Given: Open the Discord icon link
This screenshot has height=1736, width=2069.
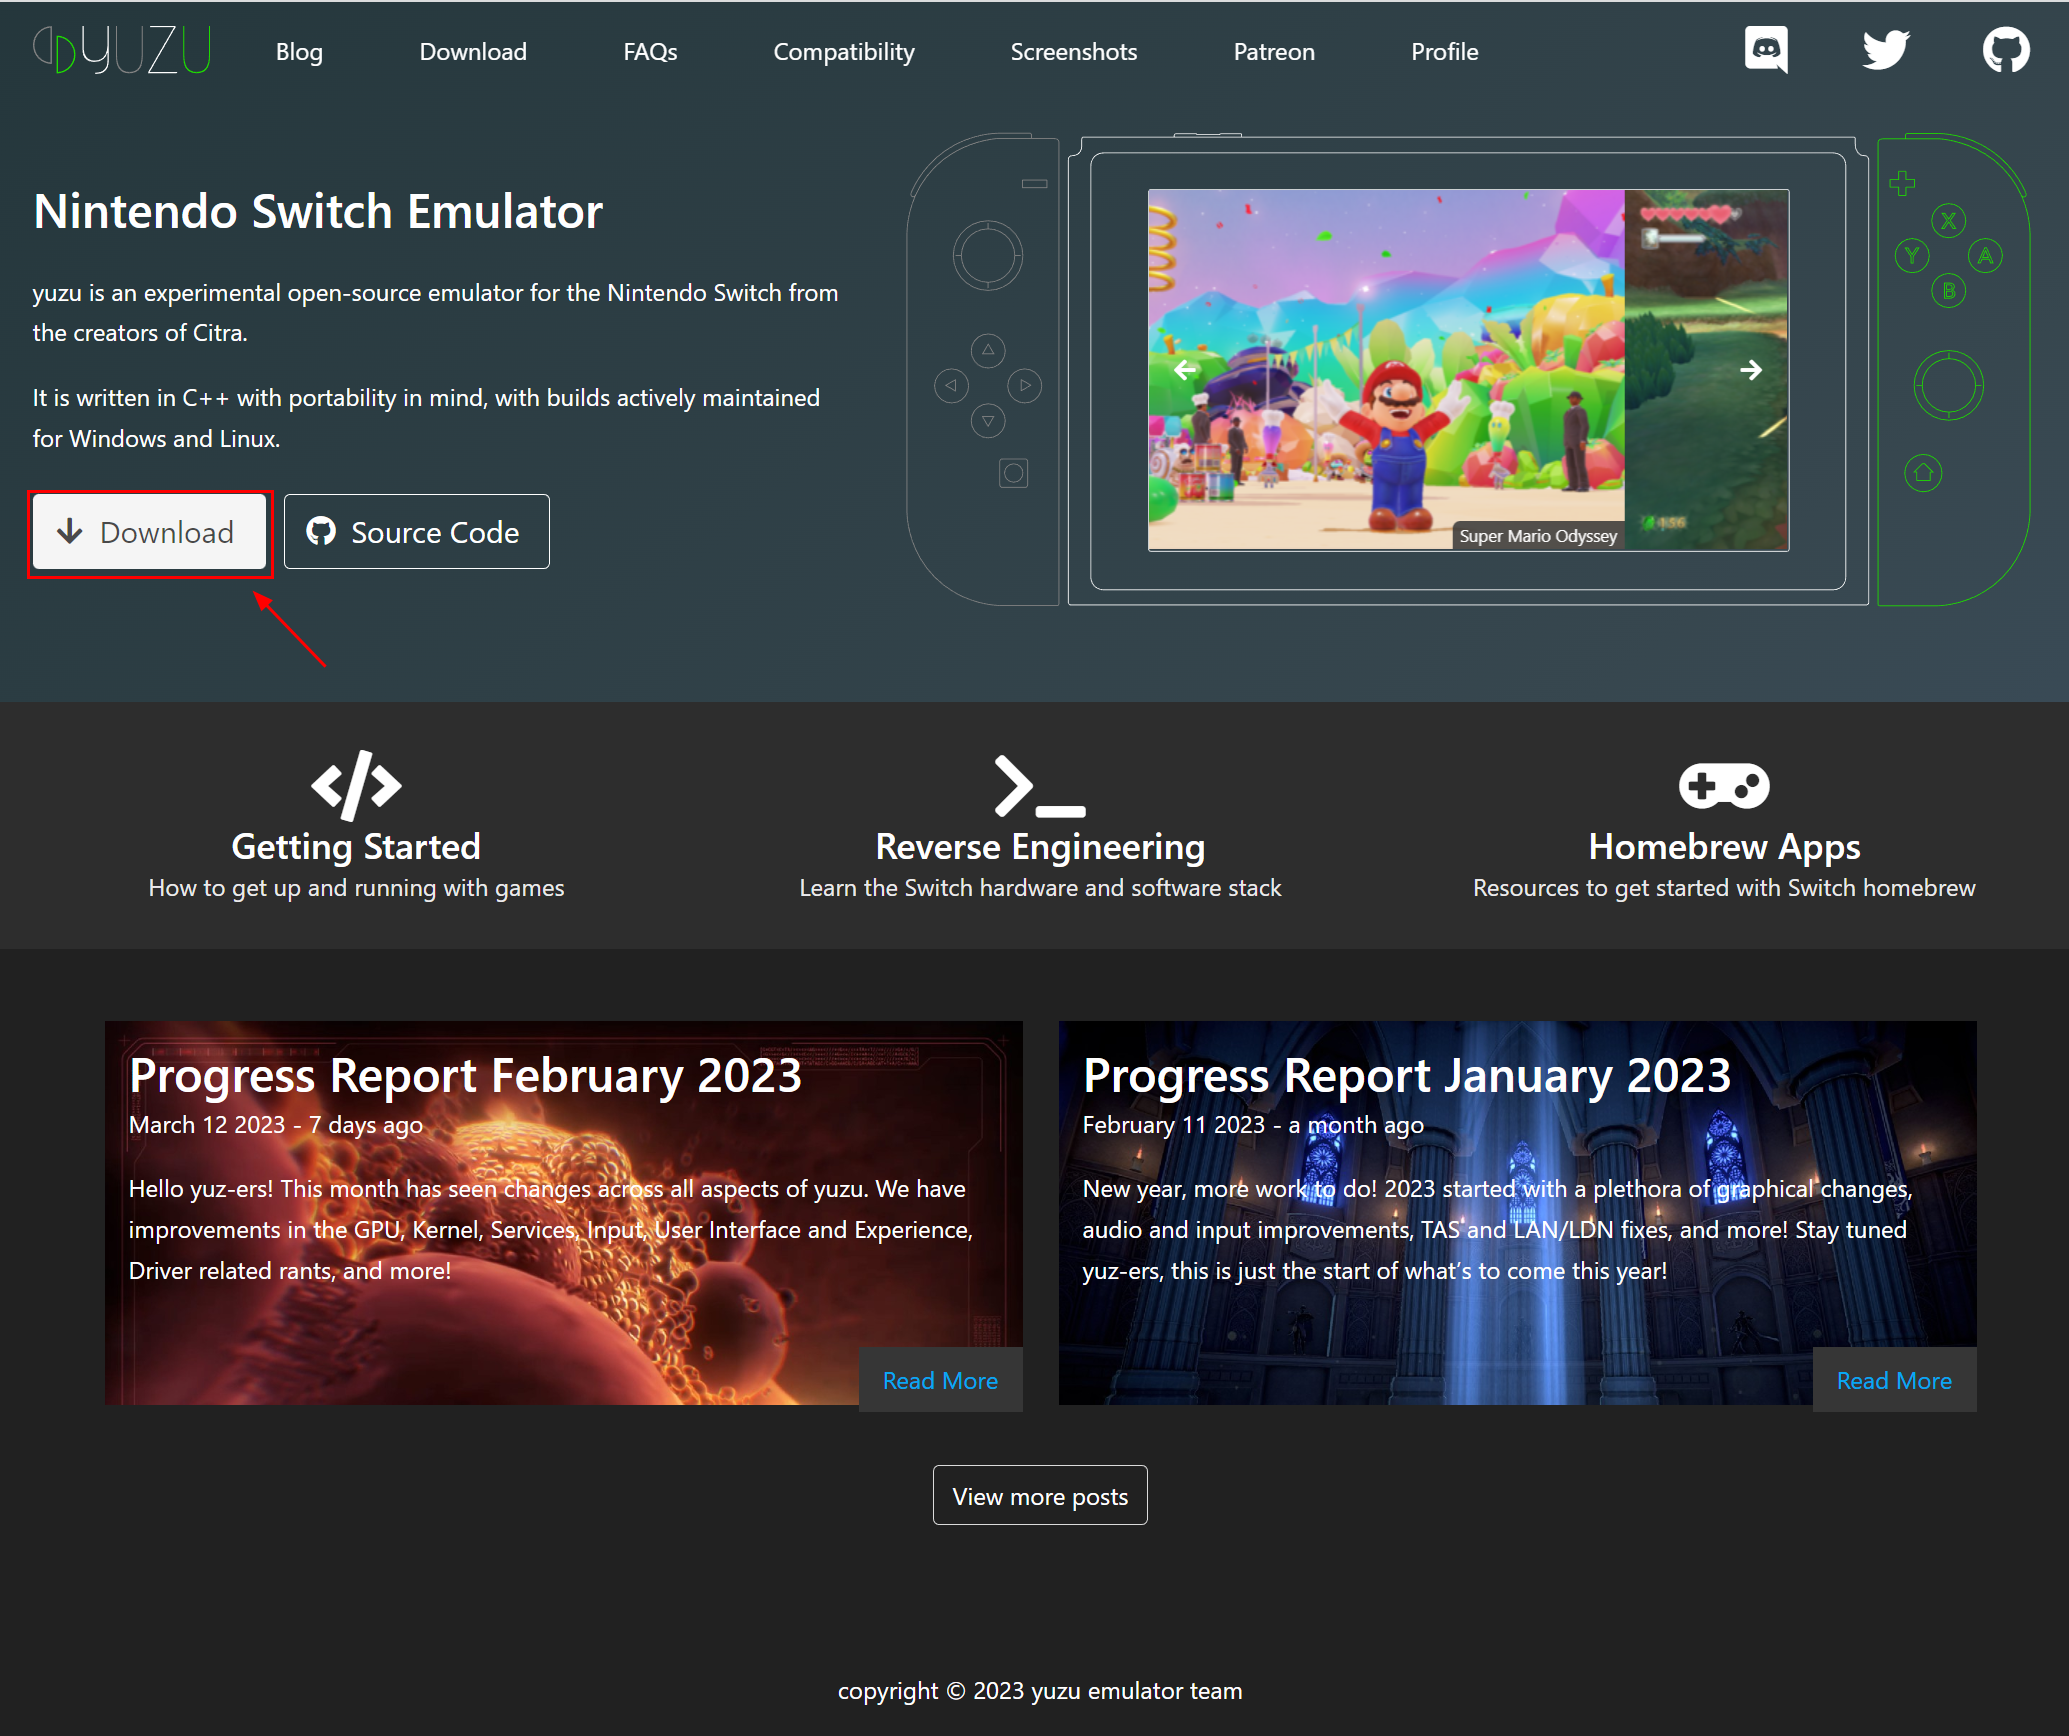Looking at the screenshot, I should 1766,49.
